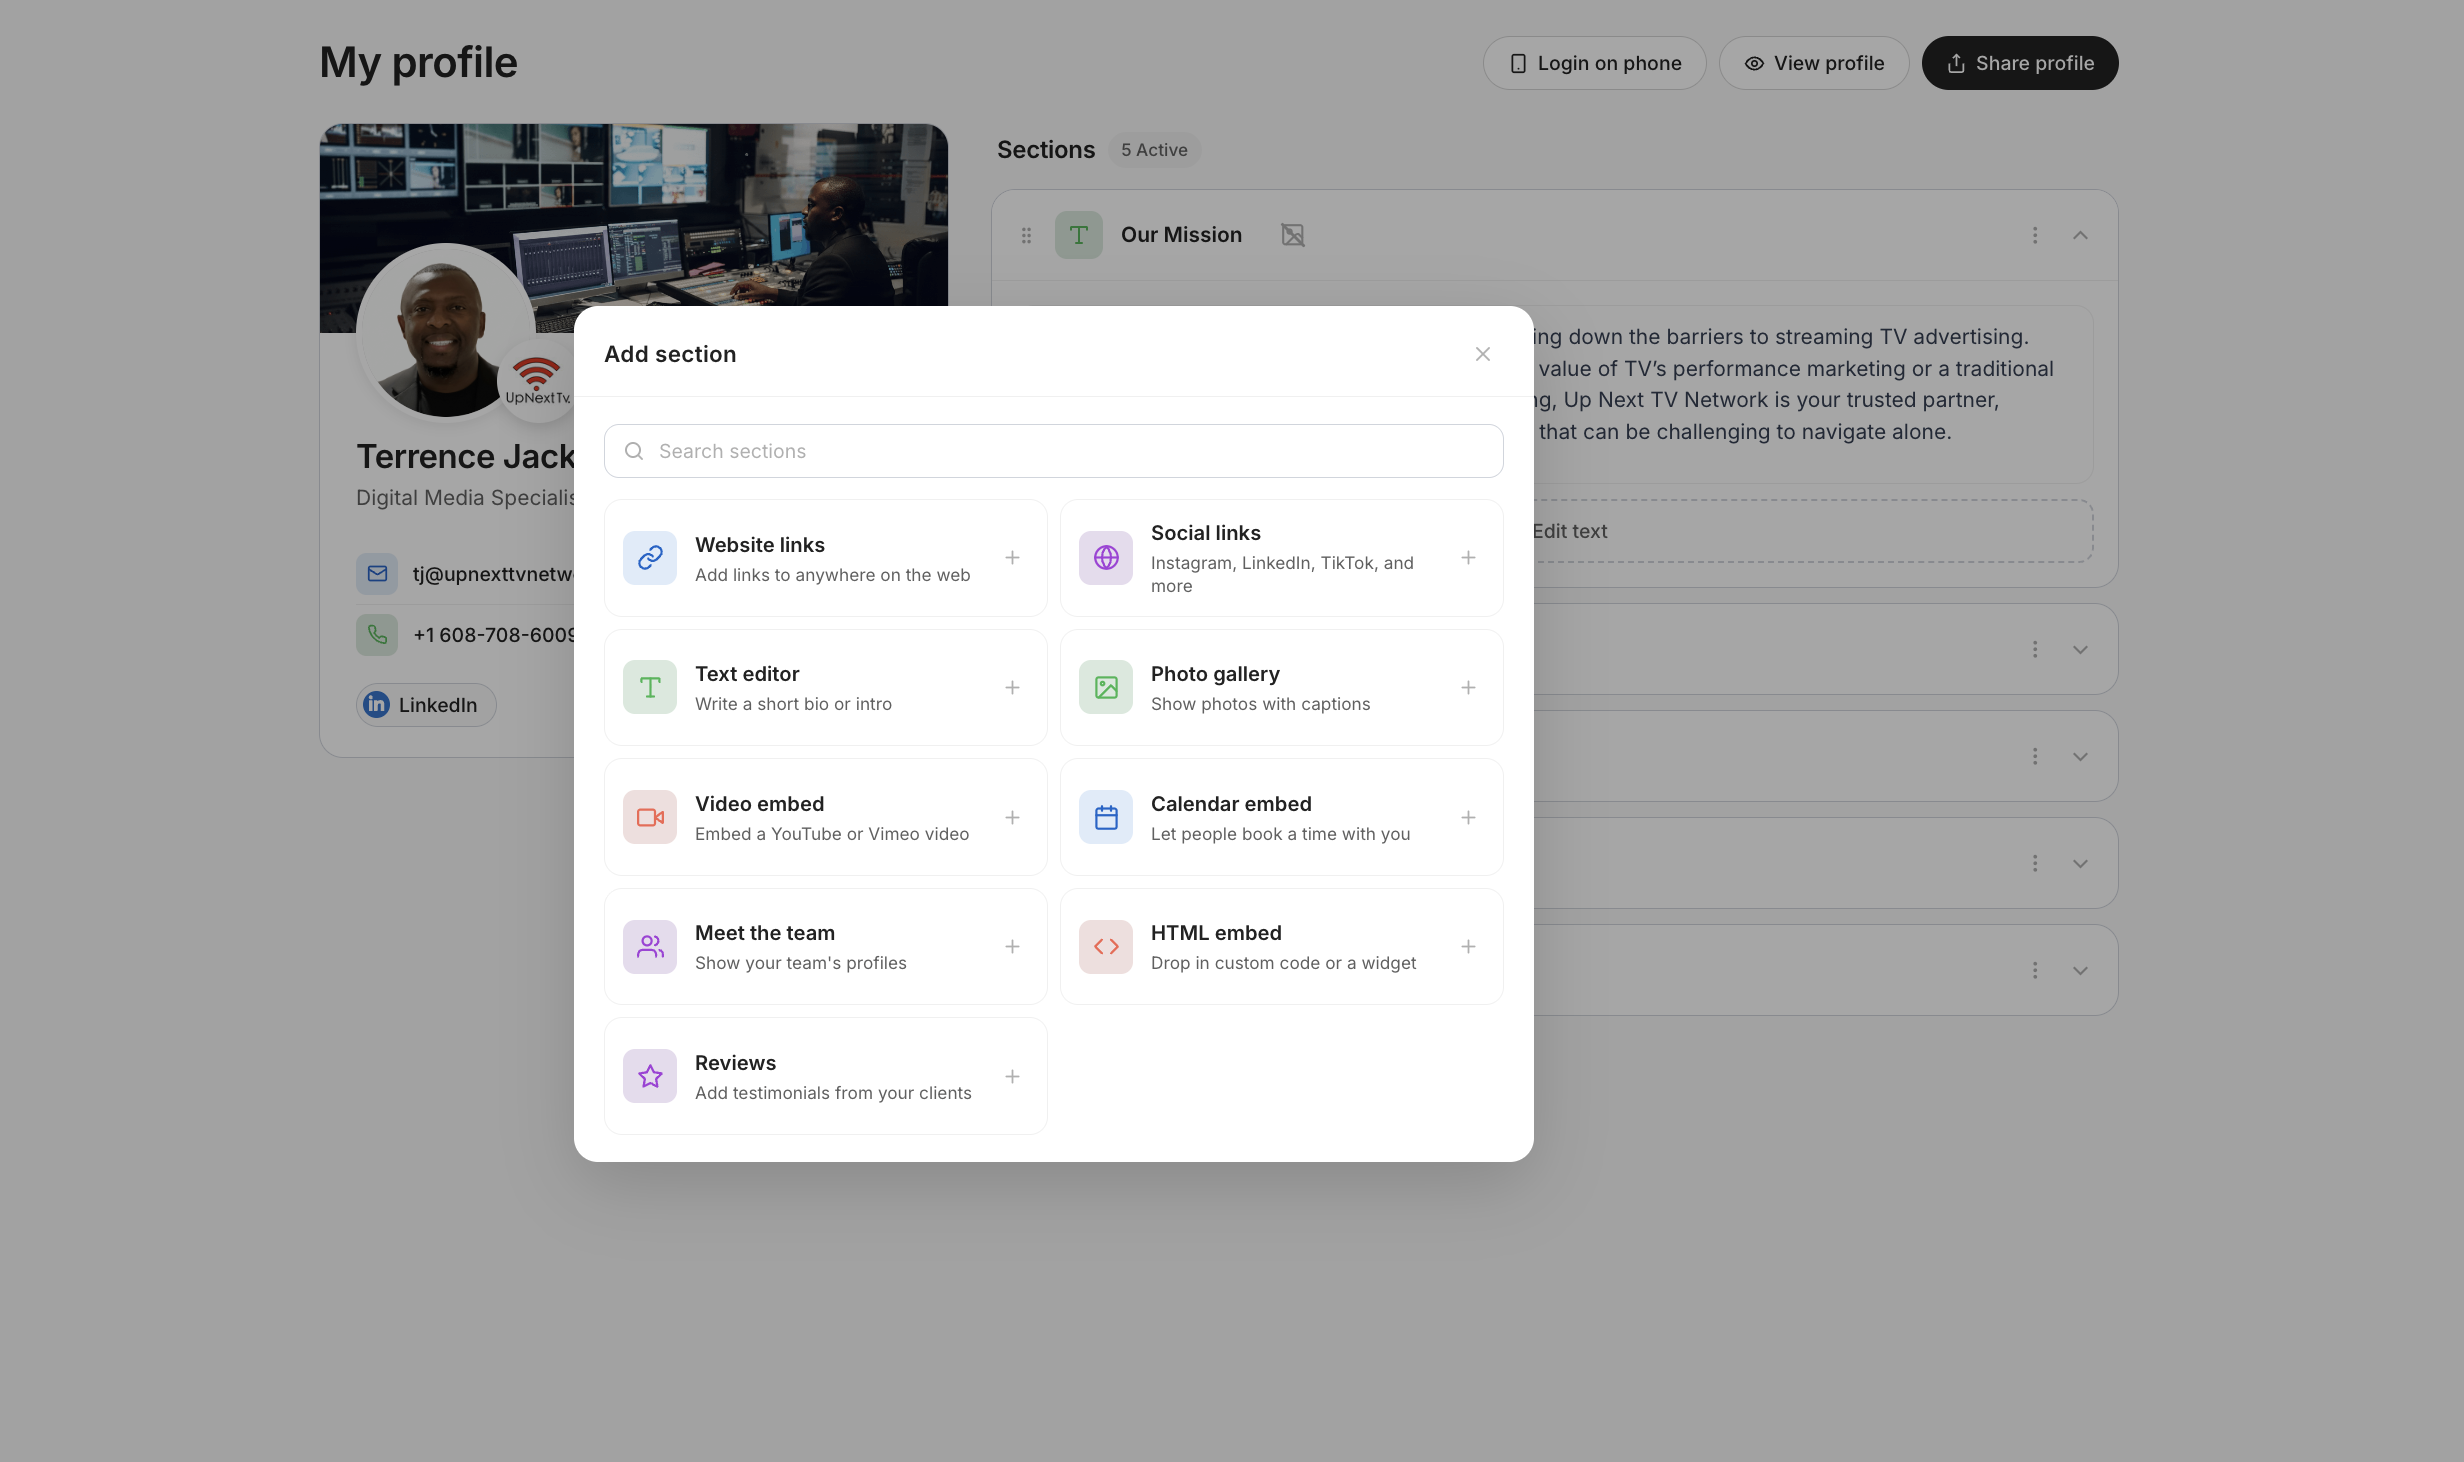Screen dimensions: 2464x1462
Task: Add the Calendar embed section with plus
Action: pos(1468,817)
